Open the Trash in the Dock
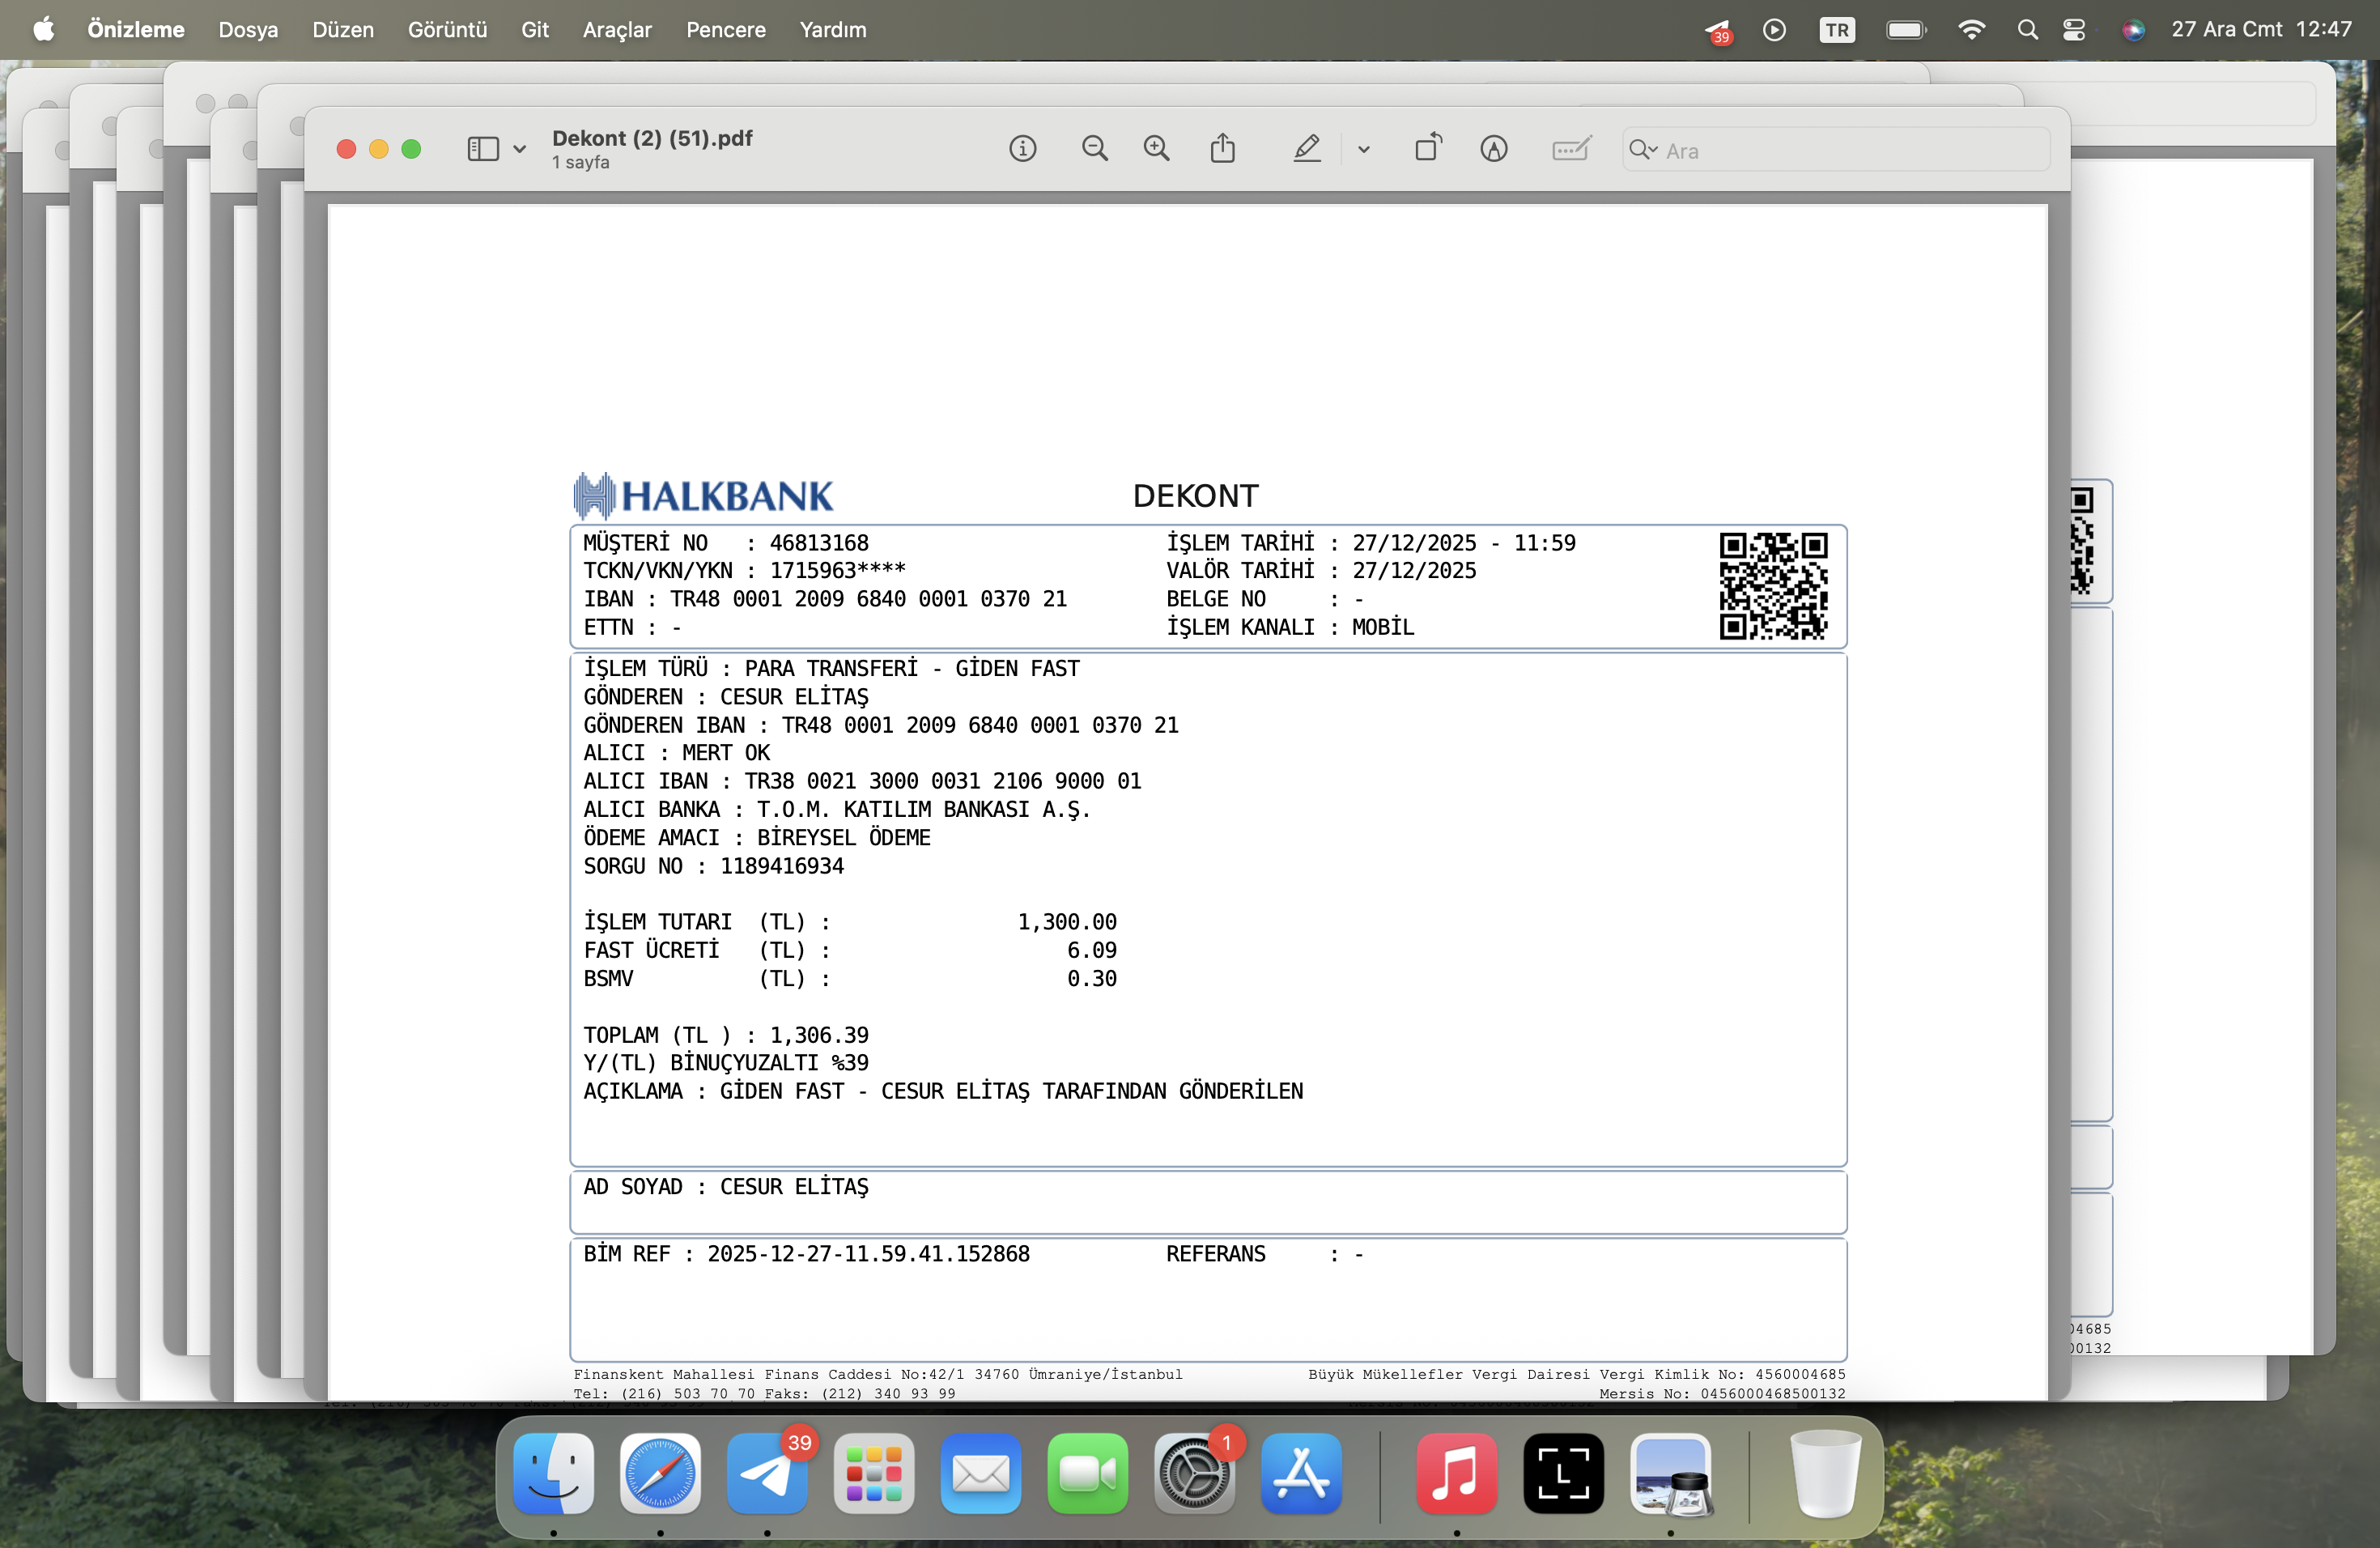The image size is (2380, 1548). pos(1825,1473)
